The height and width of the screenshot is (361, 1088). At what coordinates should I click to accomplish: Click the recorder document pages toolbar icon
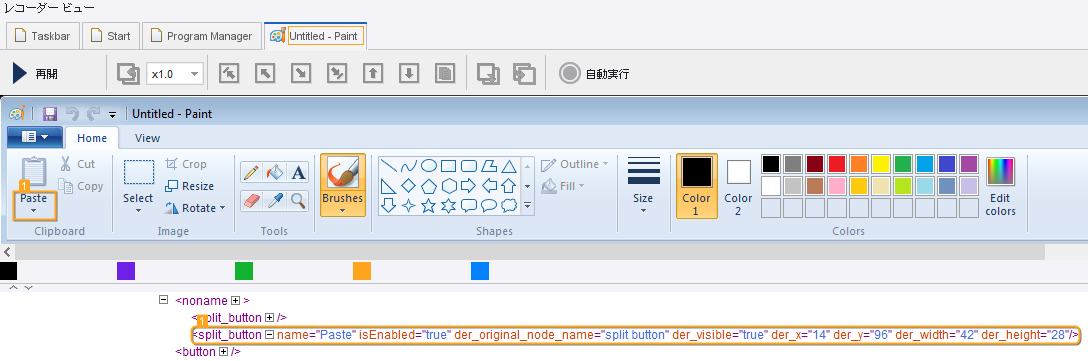point(445,73)
